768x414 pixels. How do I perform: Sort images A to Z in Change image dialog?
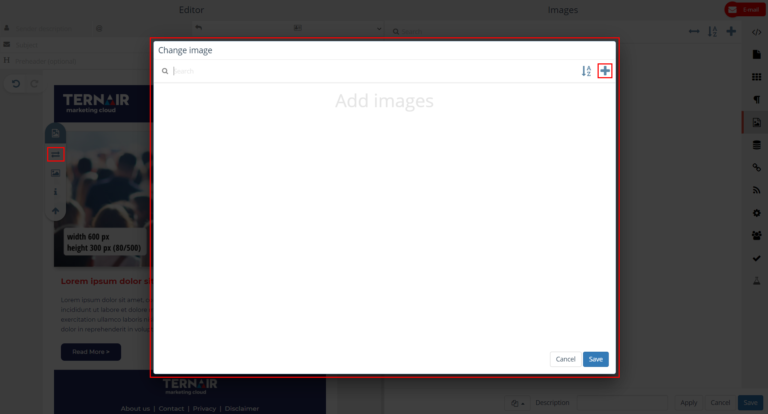586,71
